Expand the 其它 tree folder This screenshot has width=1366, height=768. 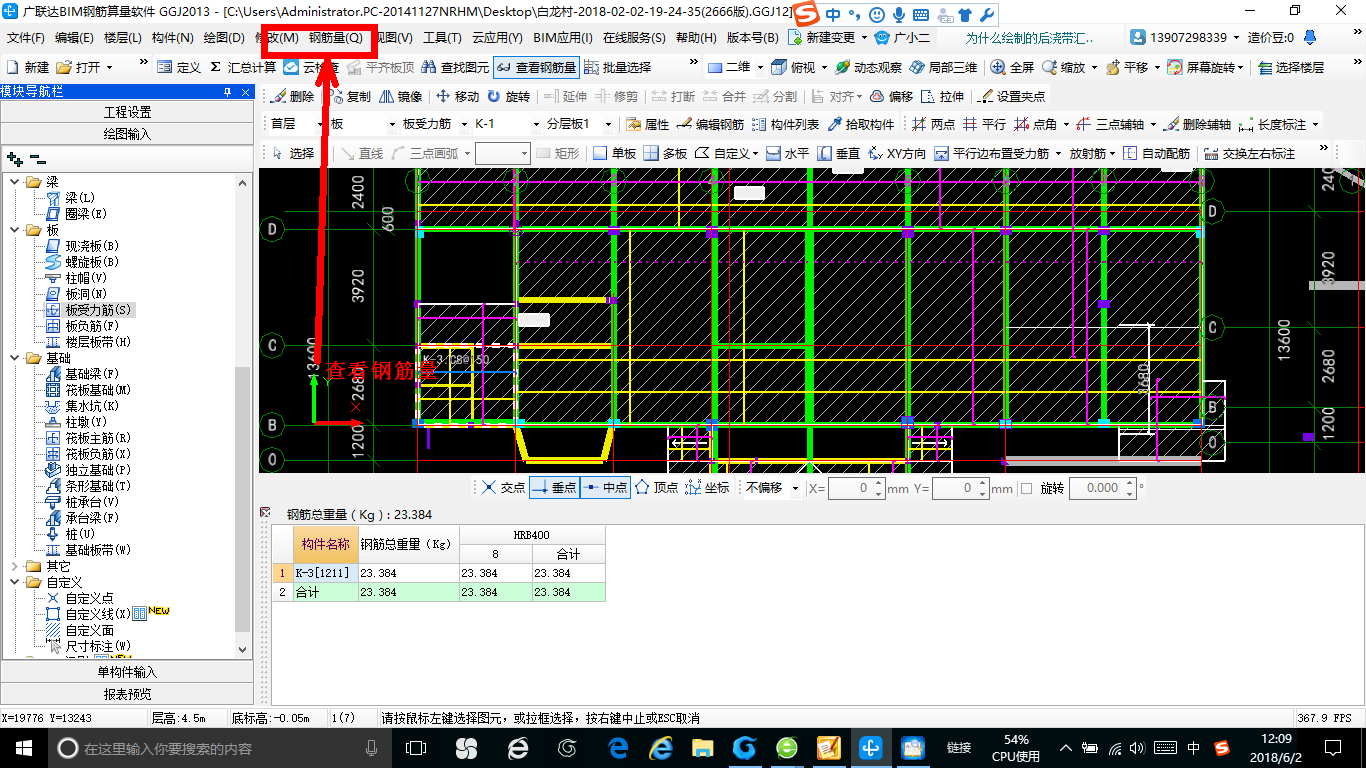click(15, 566)
